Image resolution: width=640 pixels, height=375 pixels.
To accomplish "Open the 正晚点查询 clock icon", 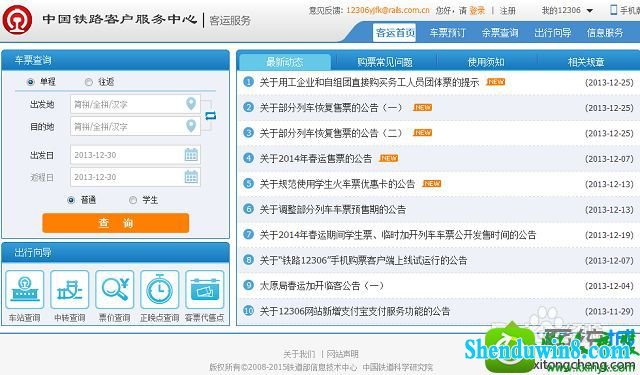I will coord(160,289).
